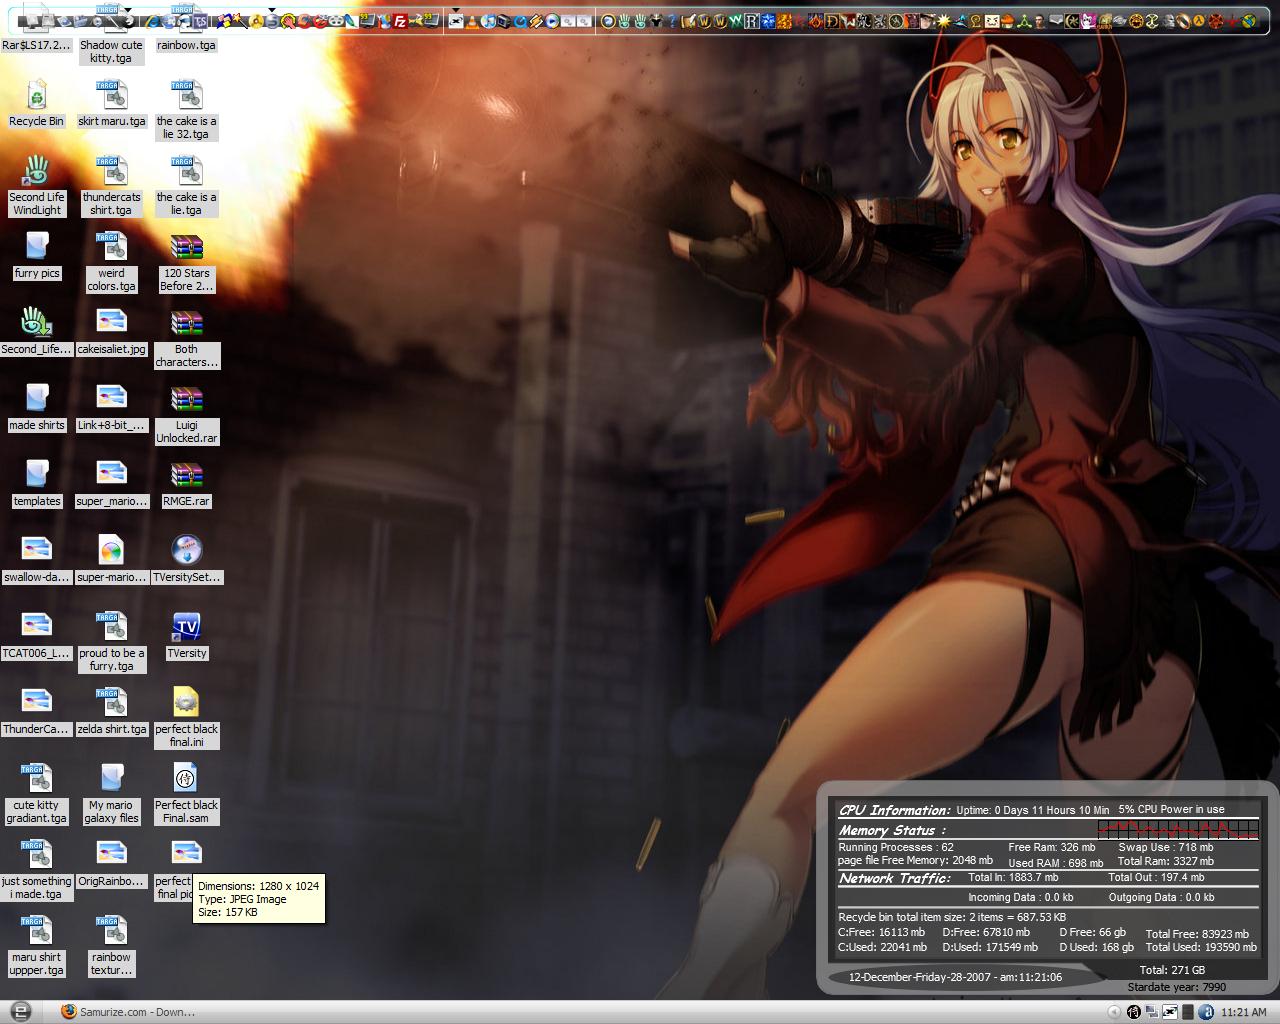Image resolution: width=1280 pixels, height=1024 pixels.
Task: Open the Start menu button
Action: (x=19, y=1011)
